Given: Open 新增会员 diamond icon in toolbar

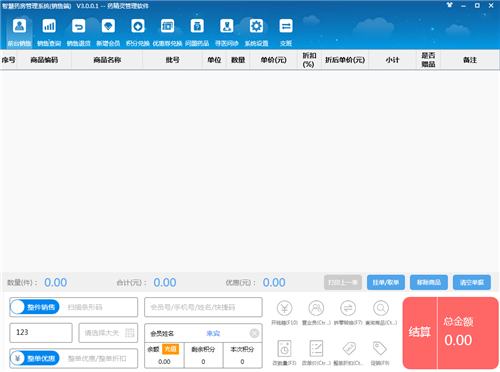Looking at the screenshot, I should pyautogui.click(x=108, y=26).
